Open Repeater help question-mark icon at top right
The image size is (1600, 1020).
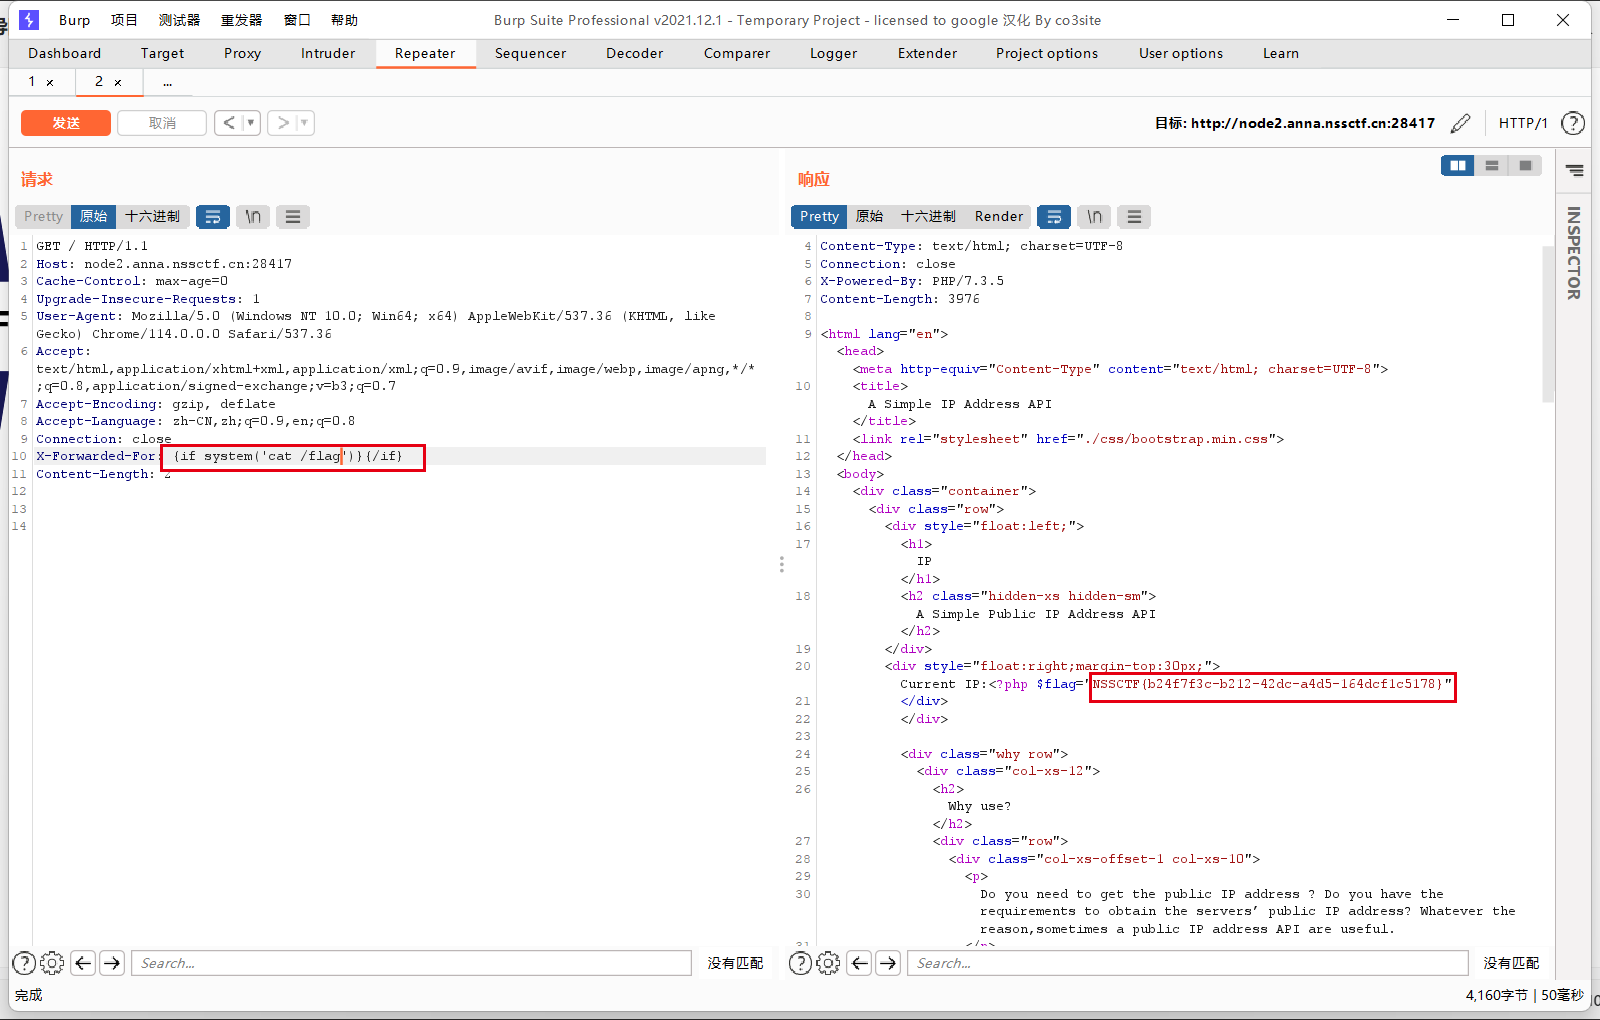1573,123
